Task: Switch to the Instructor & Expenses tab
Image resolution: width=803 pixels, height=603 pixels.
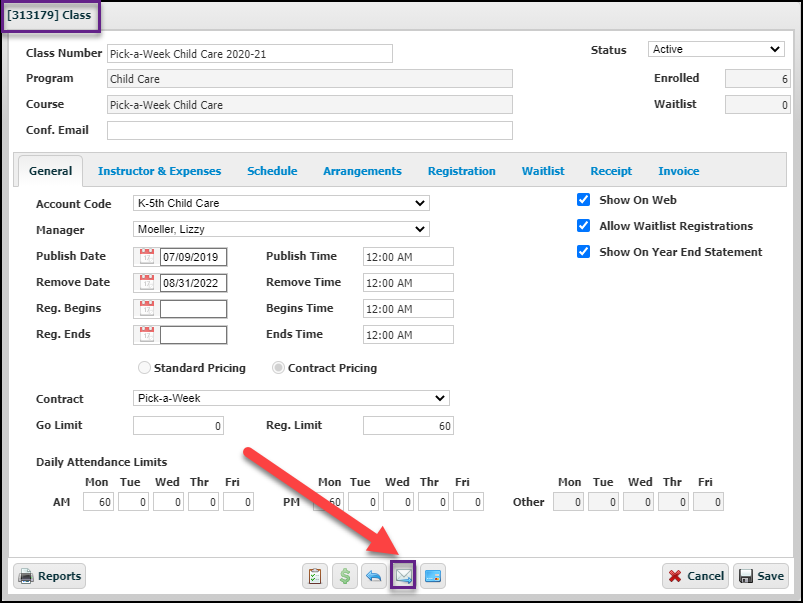Action: tap(159, 171)
